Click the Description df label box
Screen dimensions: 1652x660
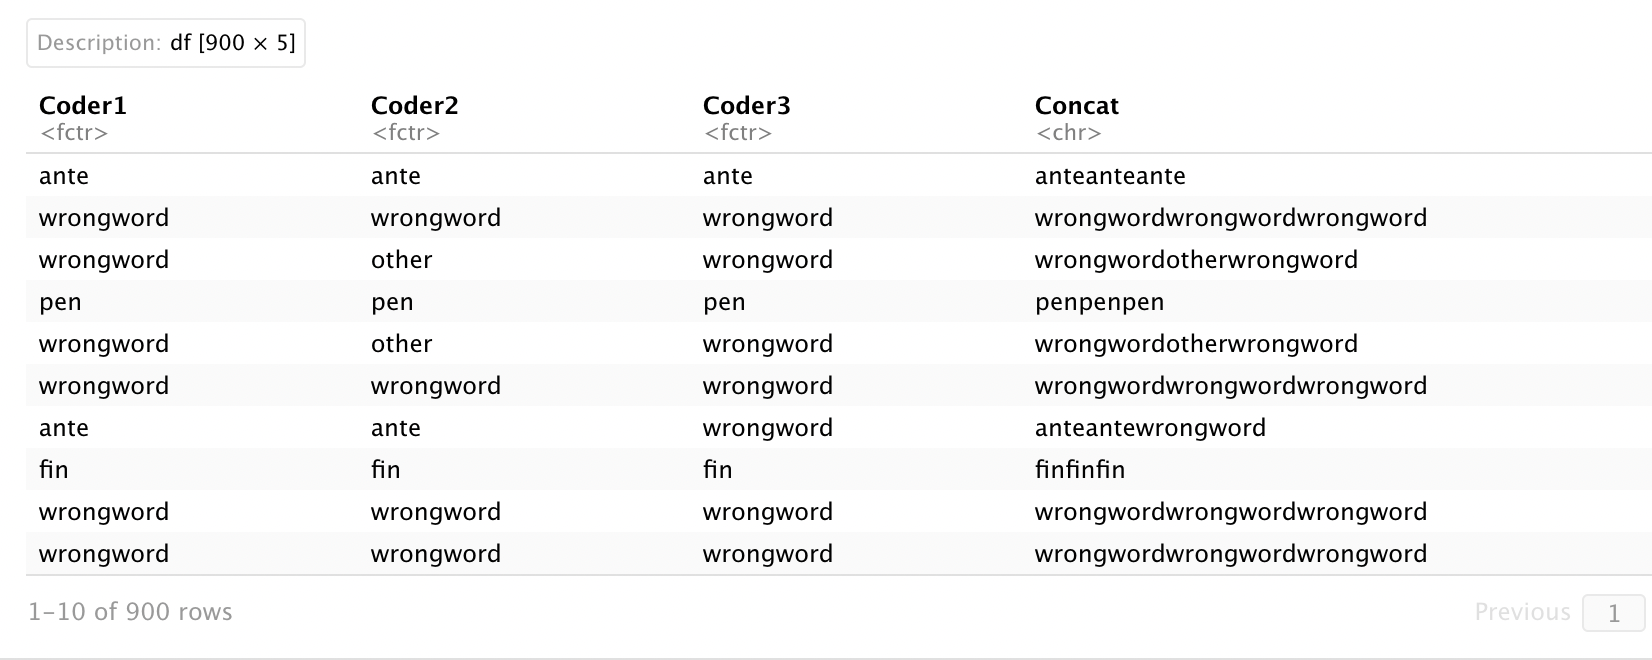(x=166, y=43)
